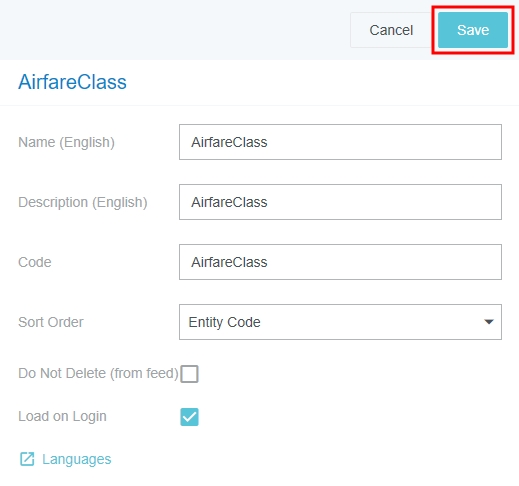Click the Load on Login label
Screen dimensions: 519x486
point(62,417)
